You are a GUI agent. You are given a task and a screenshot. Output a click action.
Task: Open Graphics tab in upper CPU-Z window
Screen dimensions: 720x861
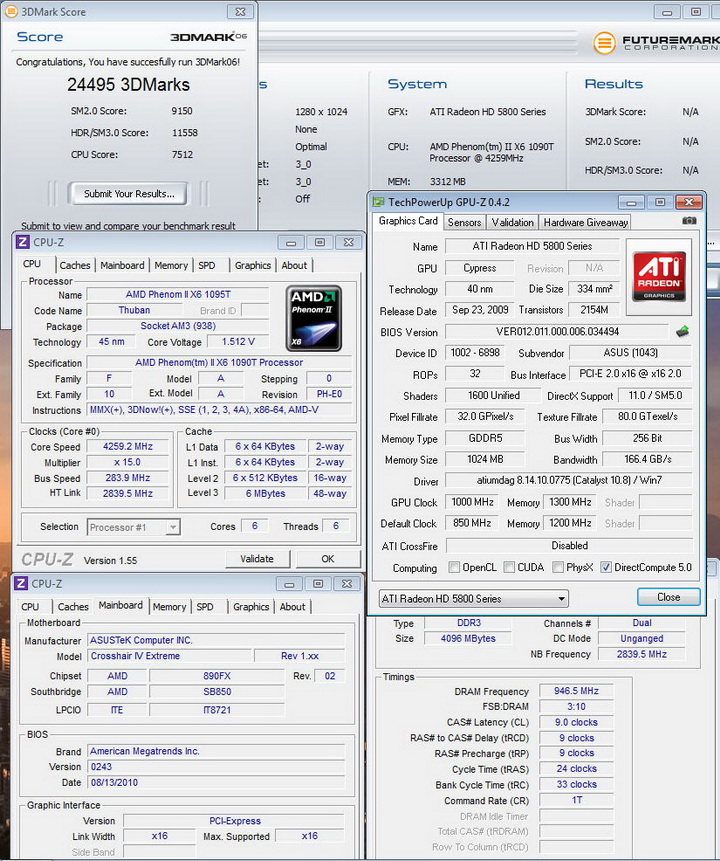pyautogui.click(x=253, y=265)
